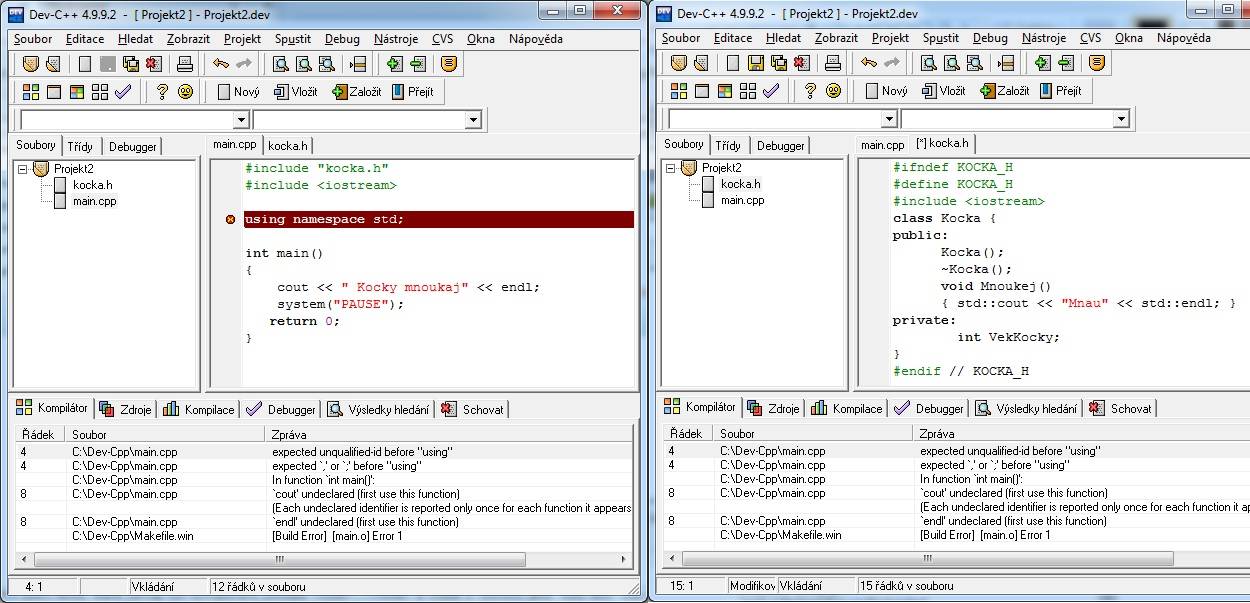This screenshot has width=1250, height=603.
Task: Click Rebuild All grid icon in right window
Action: 748,91
